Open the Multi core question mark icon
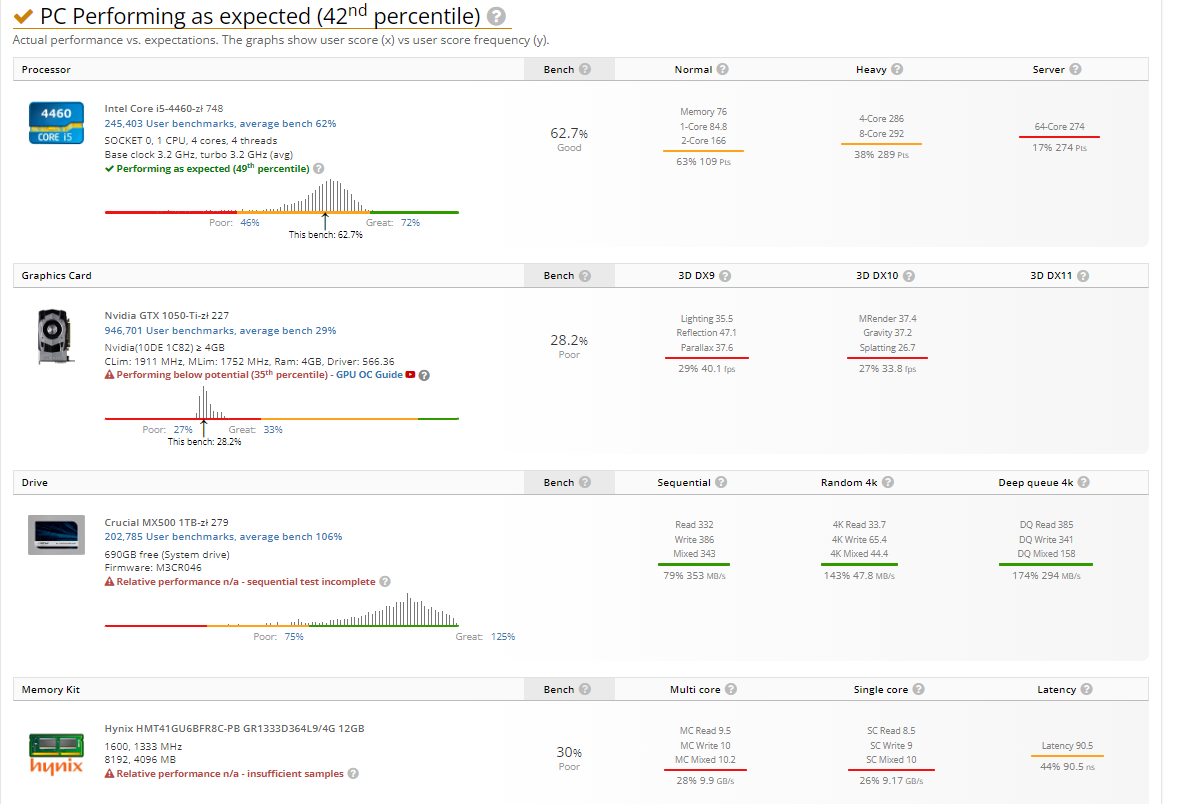1197x804 pixels. (x=729, y=689)
